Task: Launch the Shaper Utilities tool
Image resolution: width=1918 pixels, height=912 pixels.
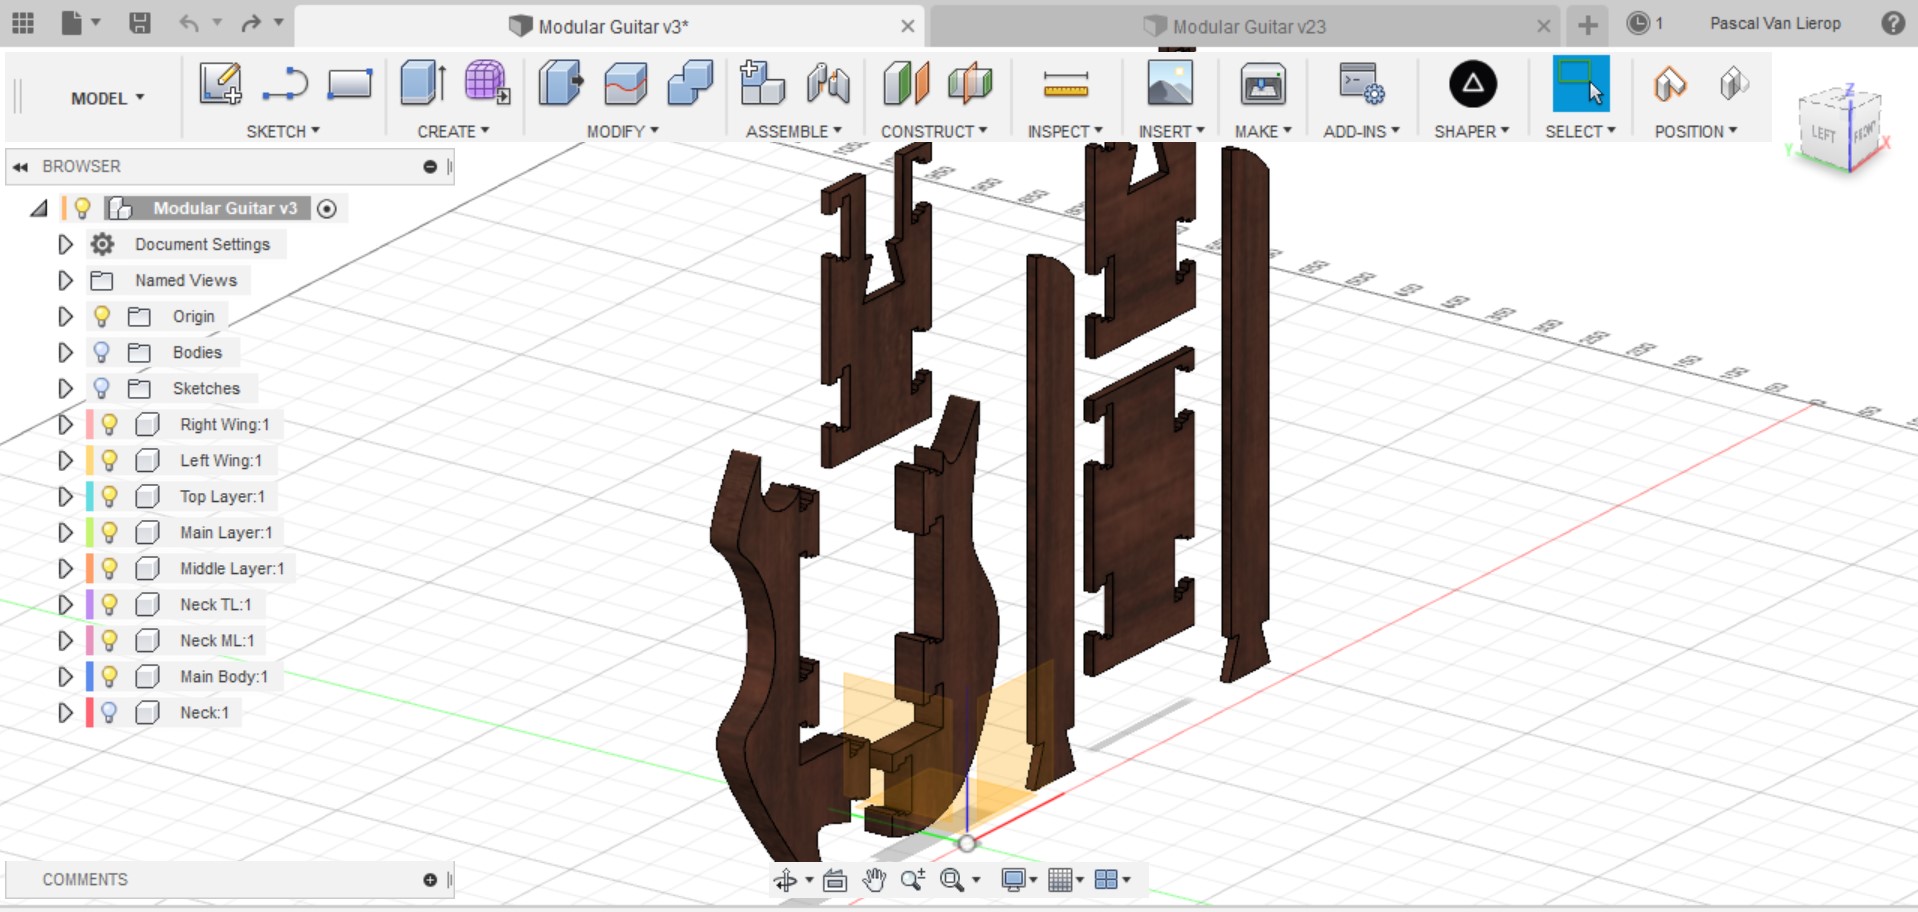Action: pyautogui.click(x=1473, y=84)
